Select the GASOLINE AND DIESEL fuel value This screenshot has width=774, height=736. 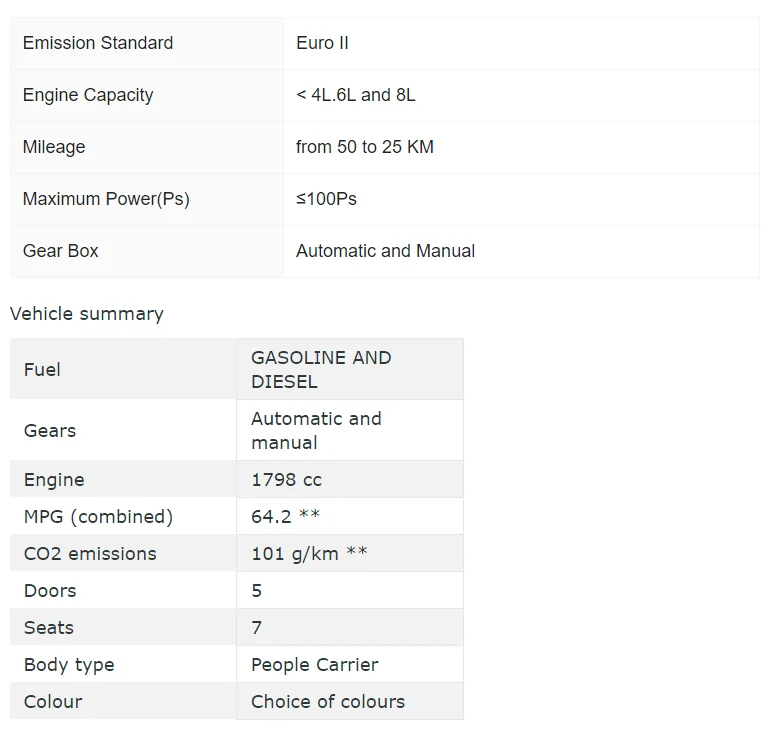321,369
